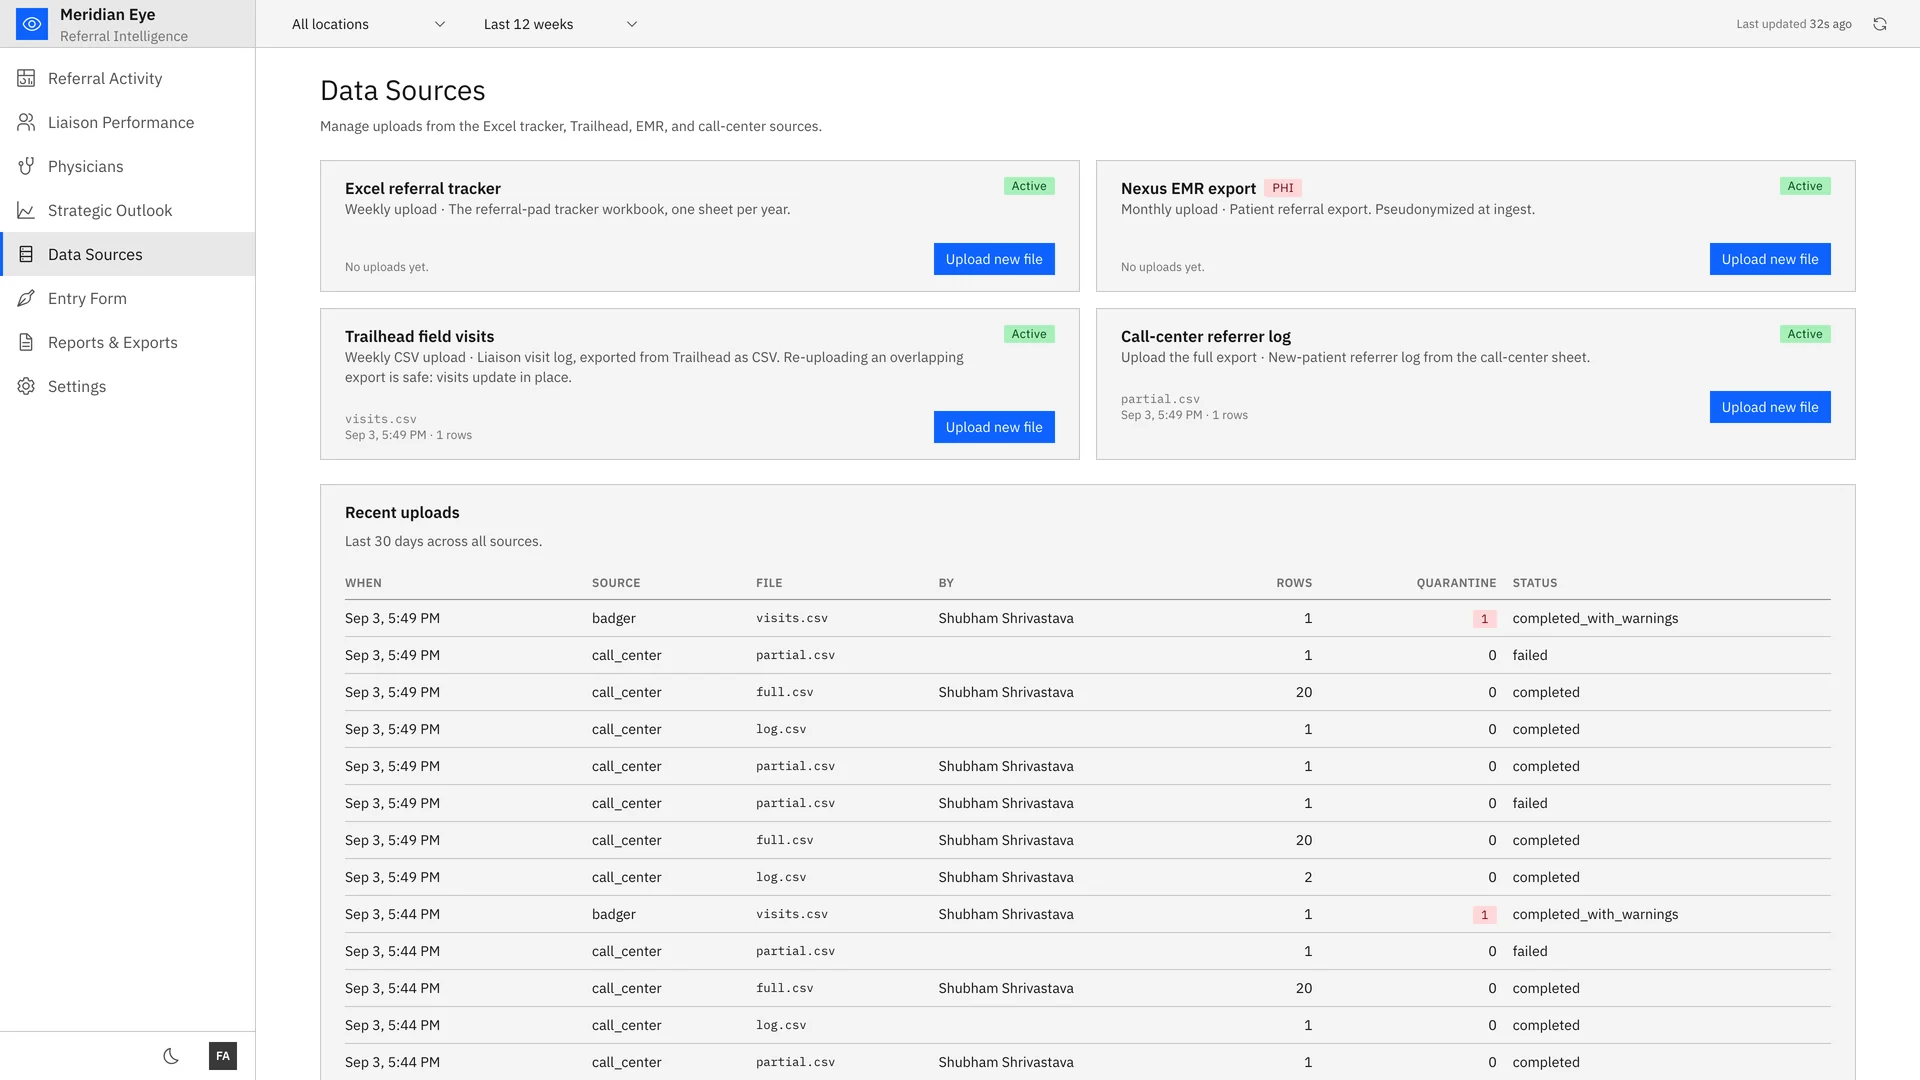Click quarantine badge 1 in 5:44 PM badger row
Image resolution: width=1920 pixels, height=1080 pixels.
(x=1484, y=915)
